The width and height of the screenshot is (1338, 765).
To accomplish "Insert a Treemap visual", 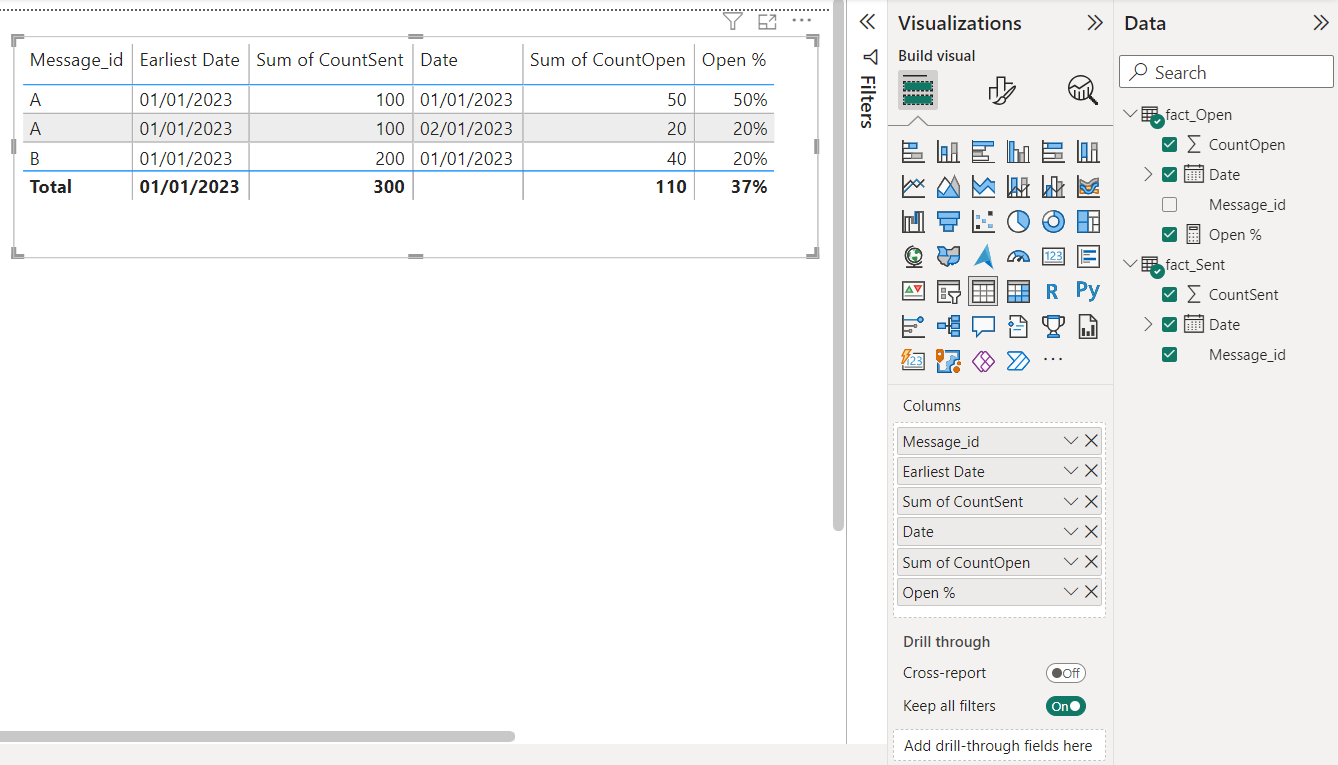I will tap(1088, 222).
